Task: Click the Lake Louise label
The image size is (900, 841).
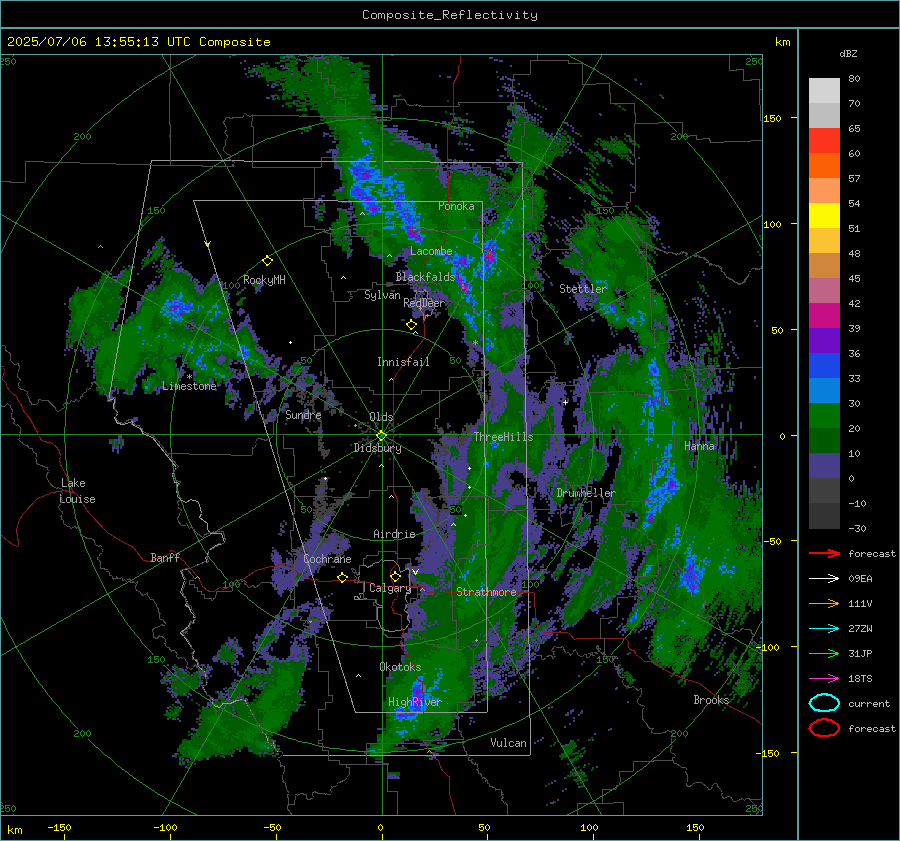Action: 78,491
